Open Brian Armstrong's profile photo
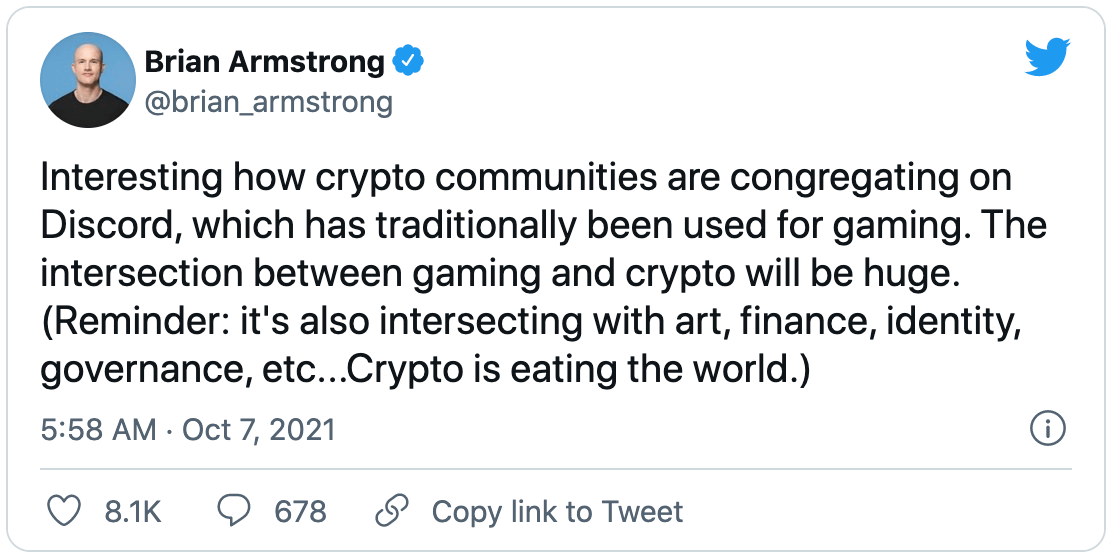 pyautogui.click(x=87, y=80)
